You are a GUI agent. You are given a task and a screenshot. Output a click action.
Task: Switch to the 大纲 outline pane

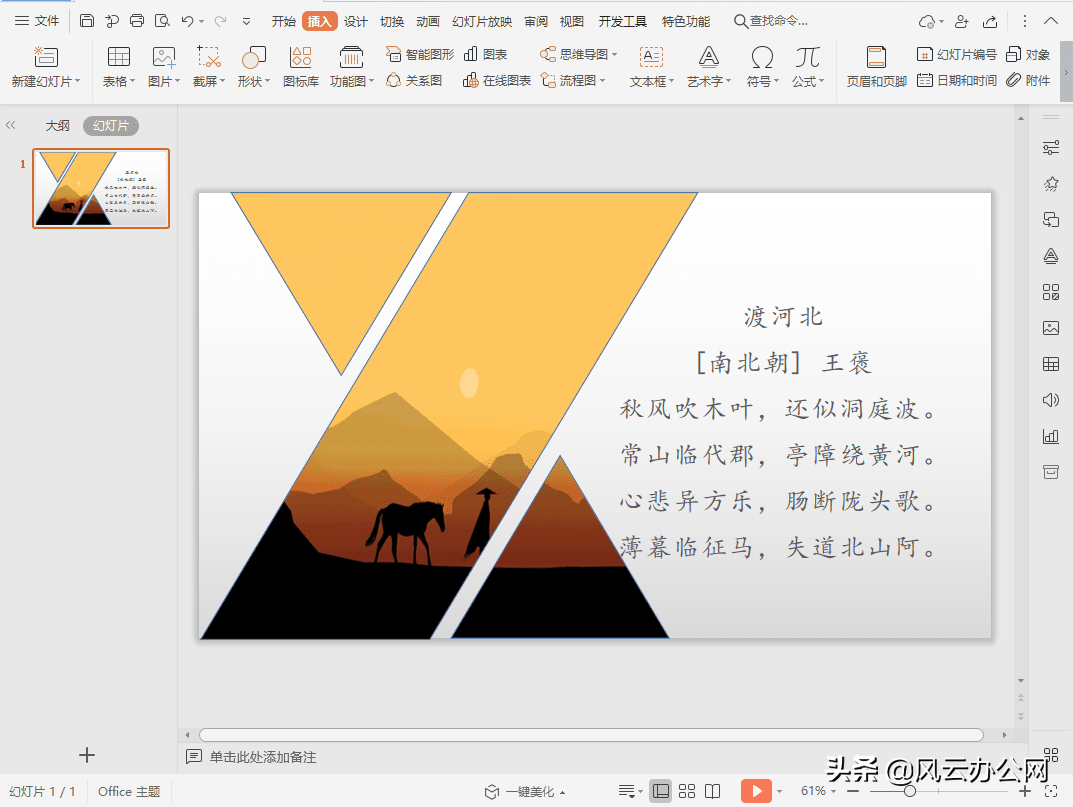tap(57, 125)
